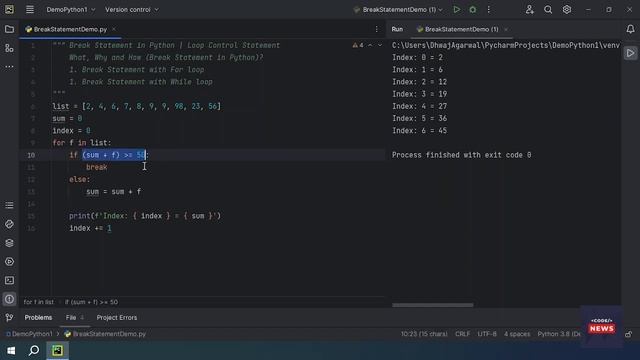Click 'Index: 6 = 45' output line

click(419, 131)
